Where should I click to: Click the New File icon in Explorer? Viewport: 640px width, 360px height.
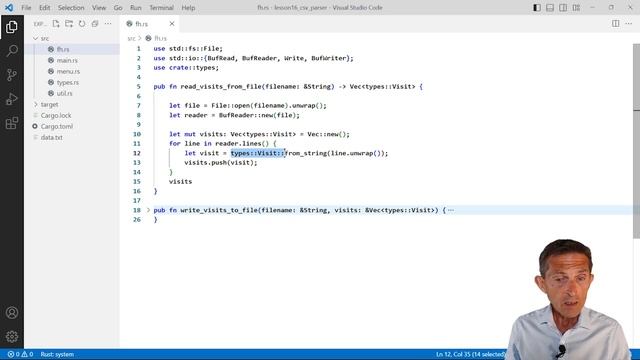coord(56,24)
